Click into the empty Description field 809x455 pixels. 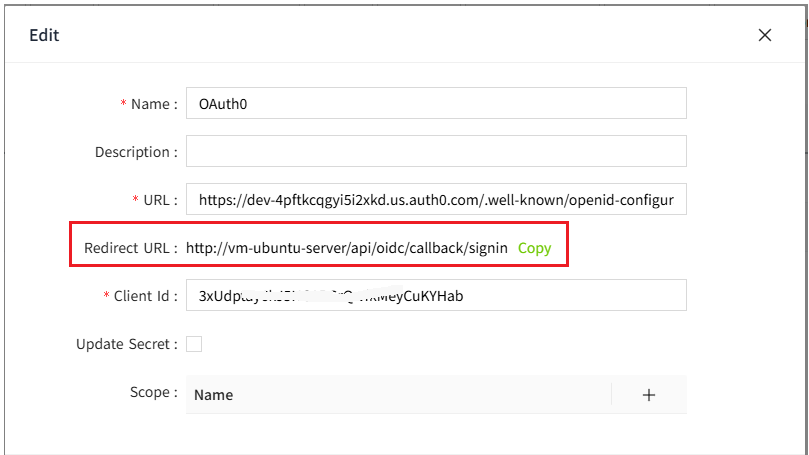tap(436, 151)
